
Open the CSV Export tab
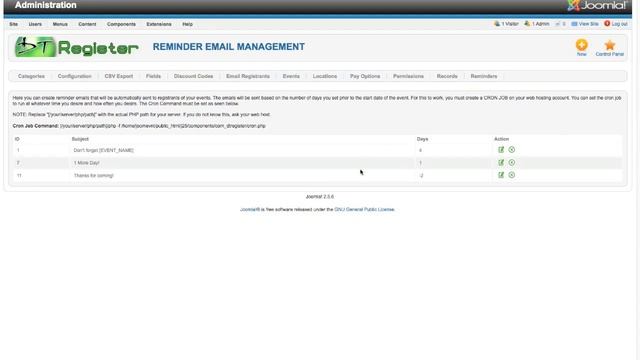[119, 76]
